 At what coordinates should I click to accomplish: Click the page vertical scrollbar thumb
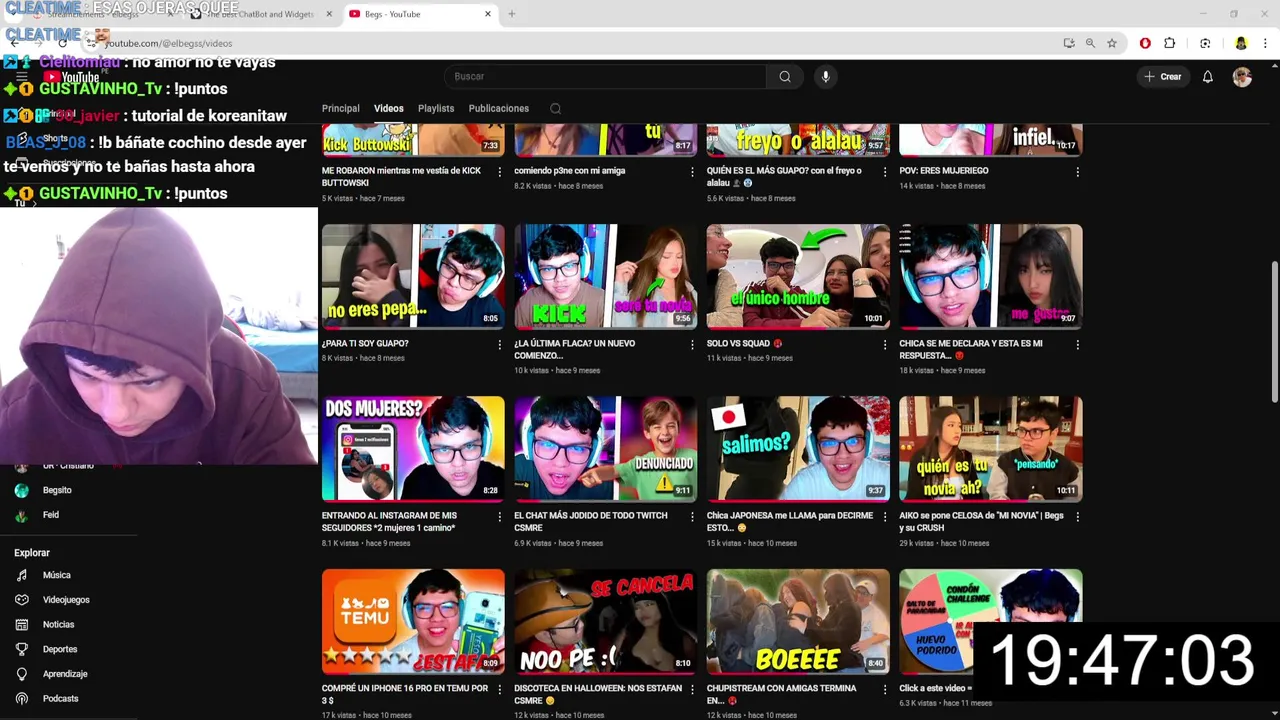click(1274, 331)
